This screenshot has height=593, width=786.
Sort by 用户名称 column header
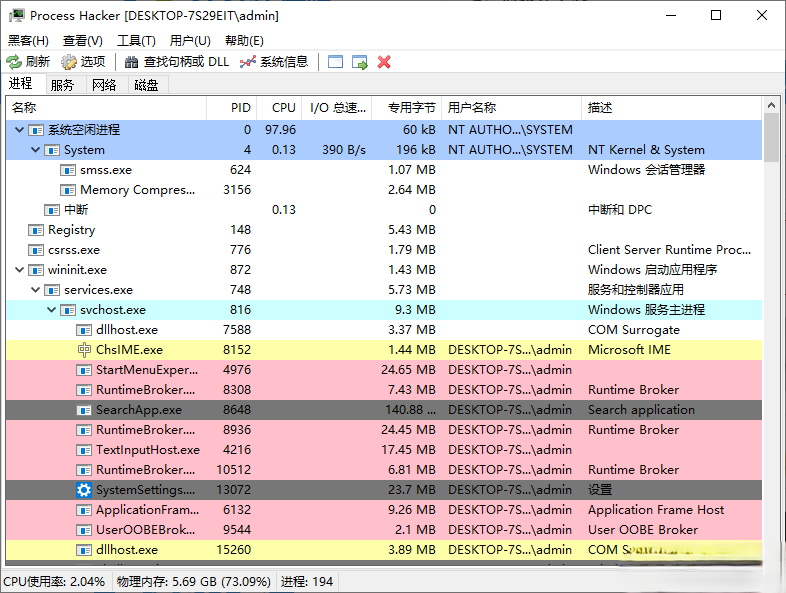[511, 108]
